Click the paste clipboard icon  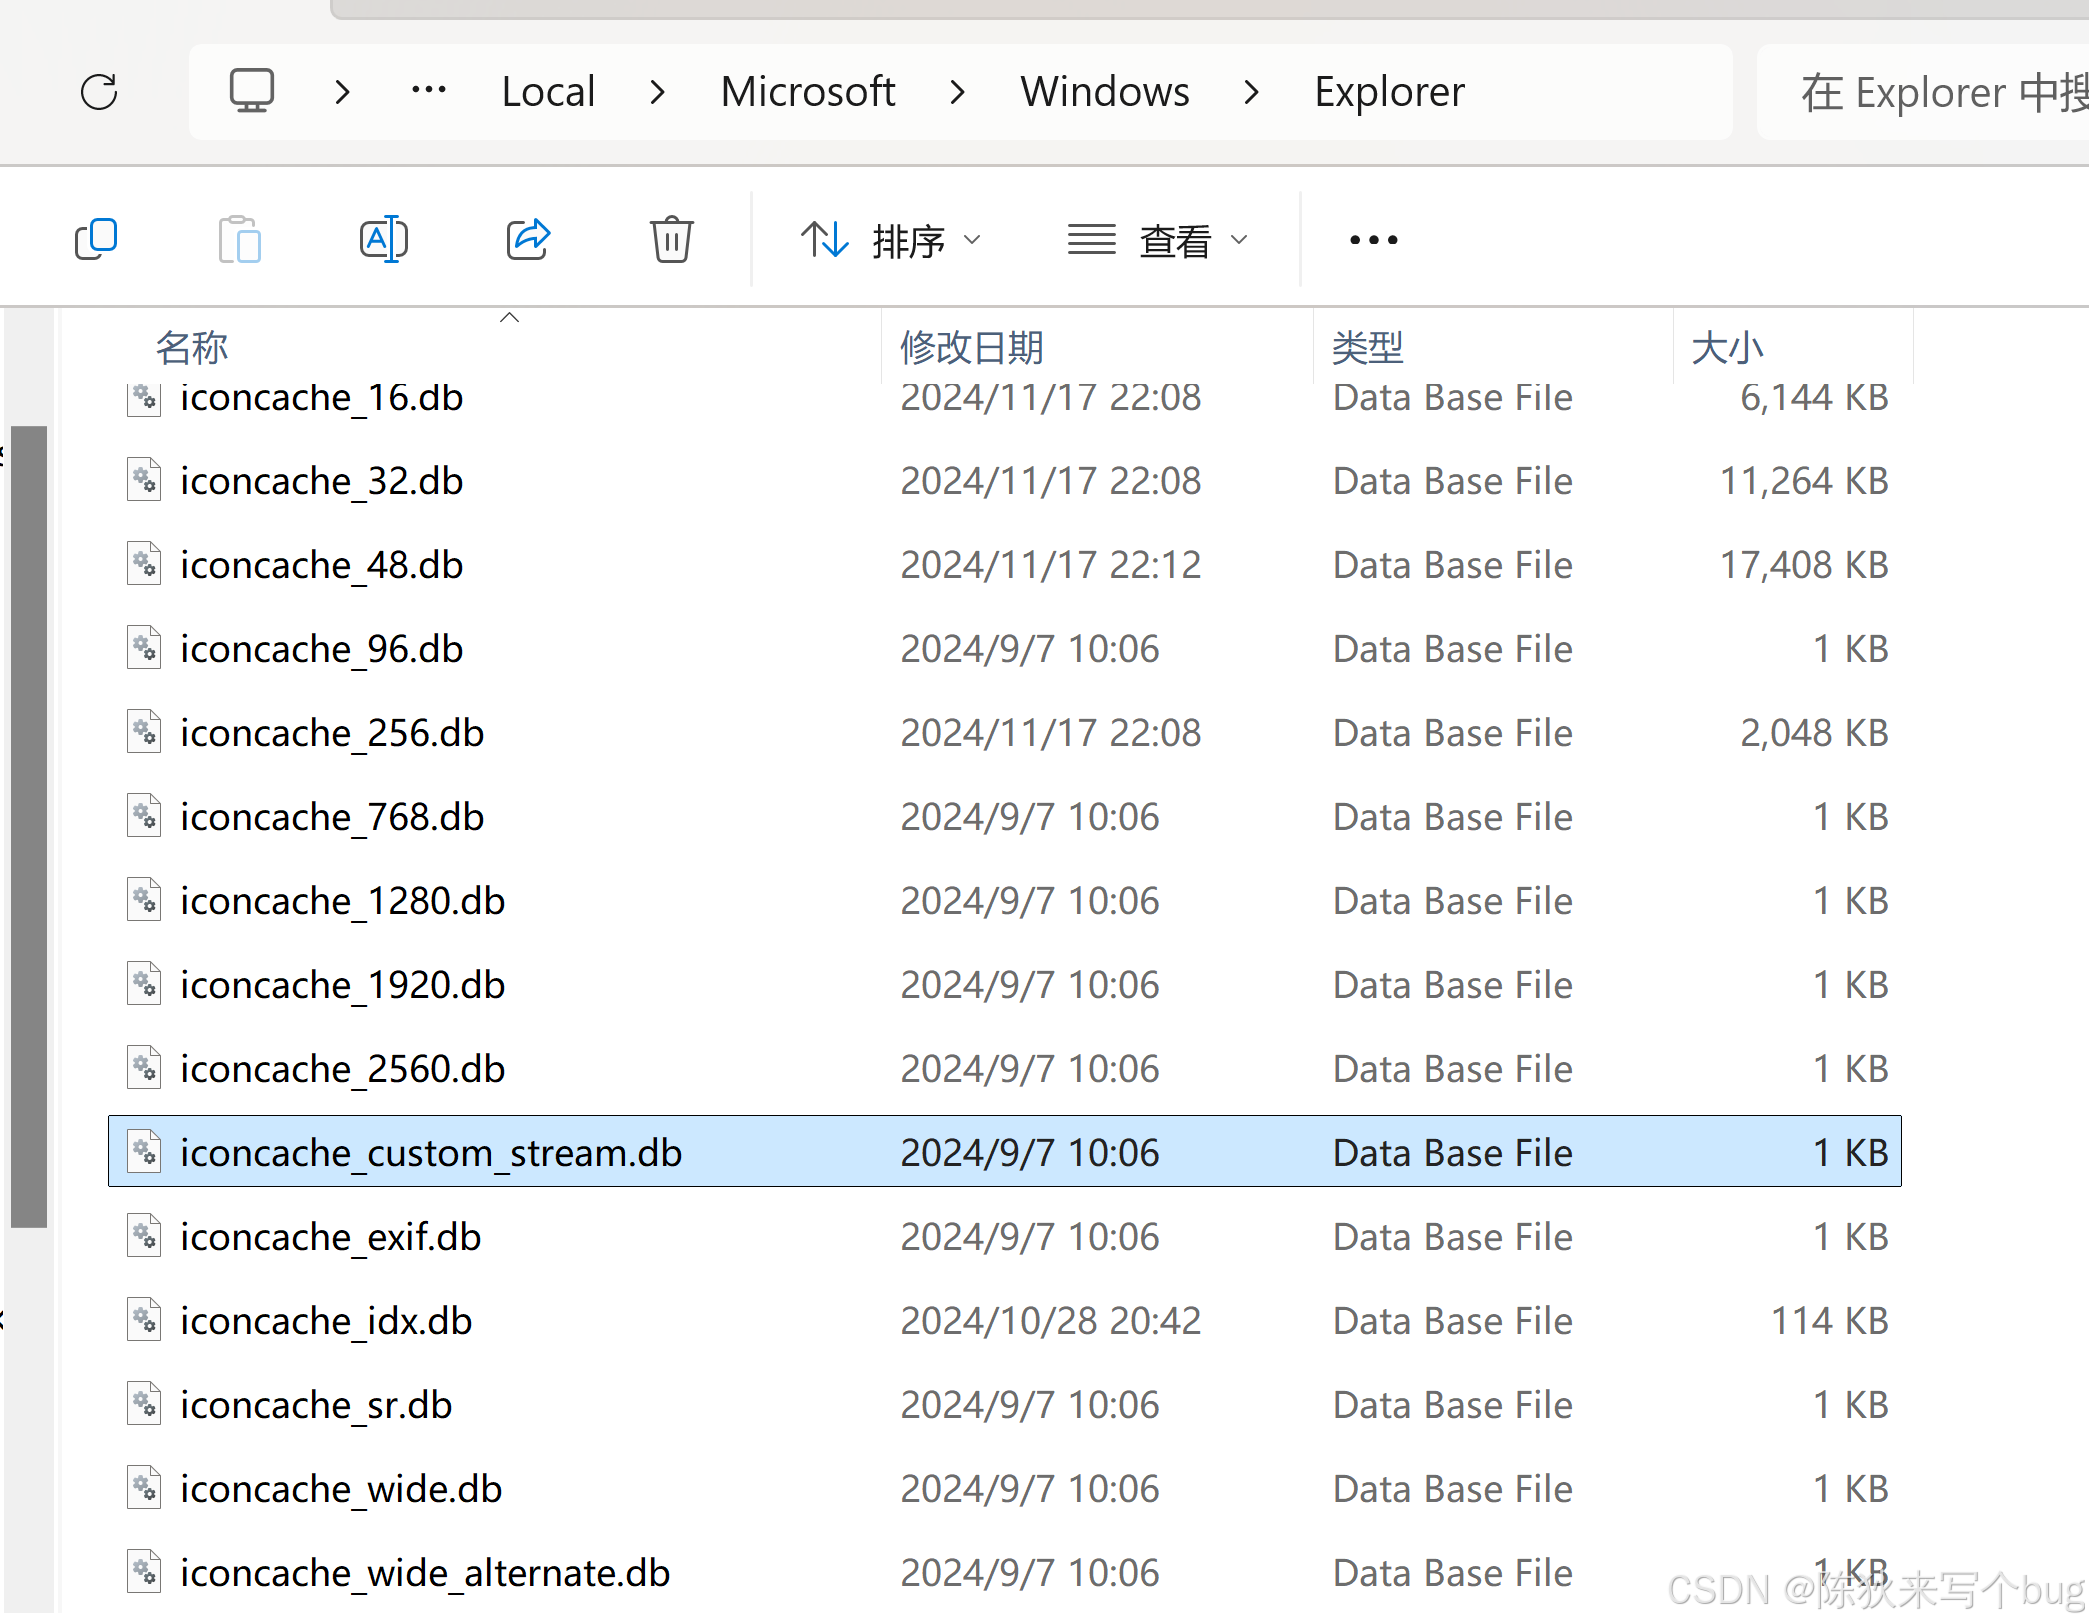click(240, 240)
